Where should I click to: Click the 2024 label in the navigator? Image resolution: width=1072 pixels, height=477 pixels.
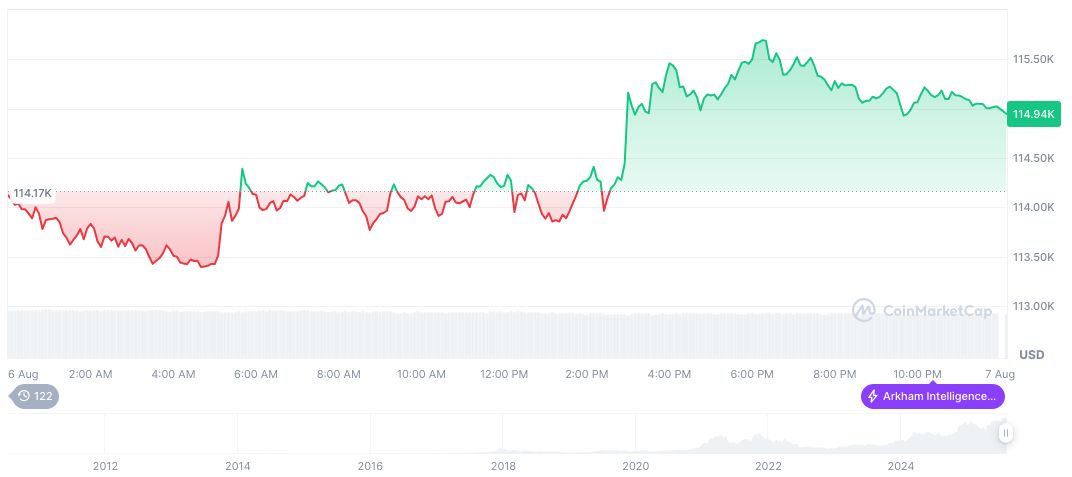coord(901,465)
